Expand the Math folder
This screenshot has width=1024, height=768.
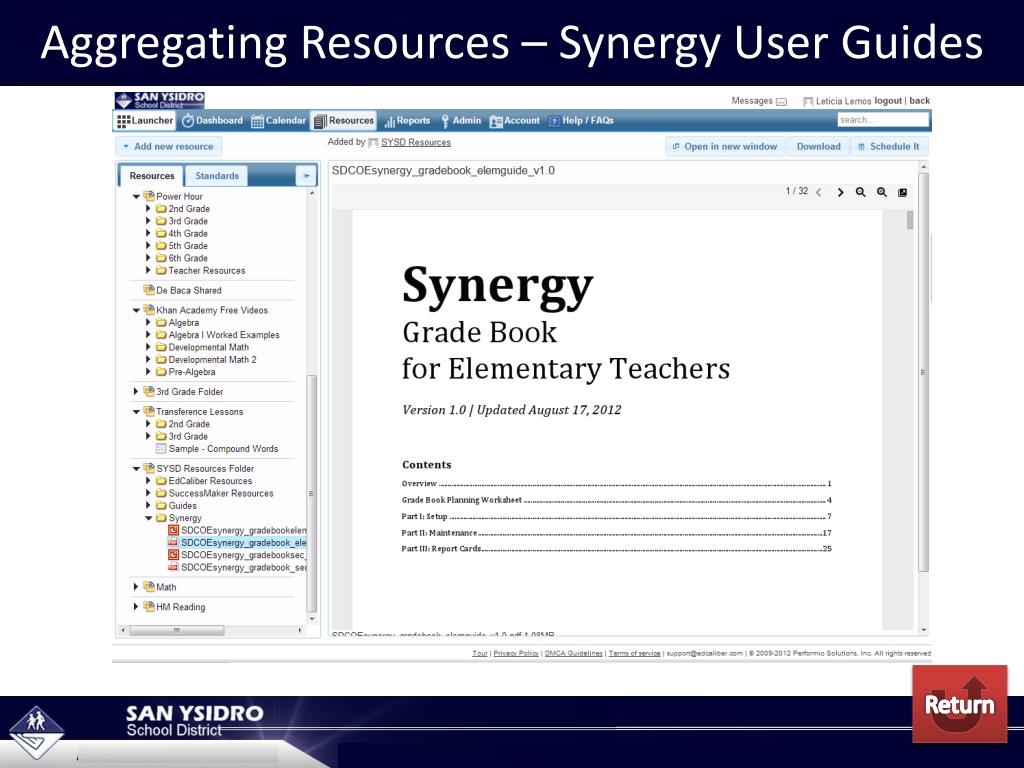point(136,587)
